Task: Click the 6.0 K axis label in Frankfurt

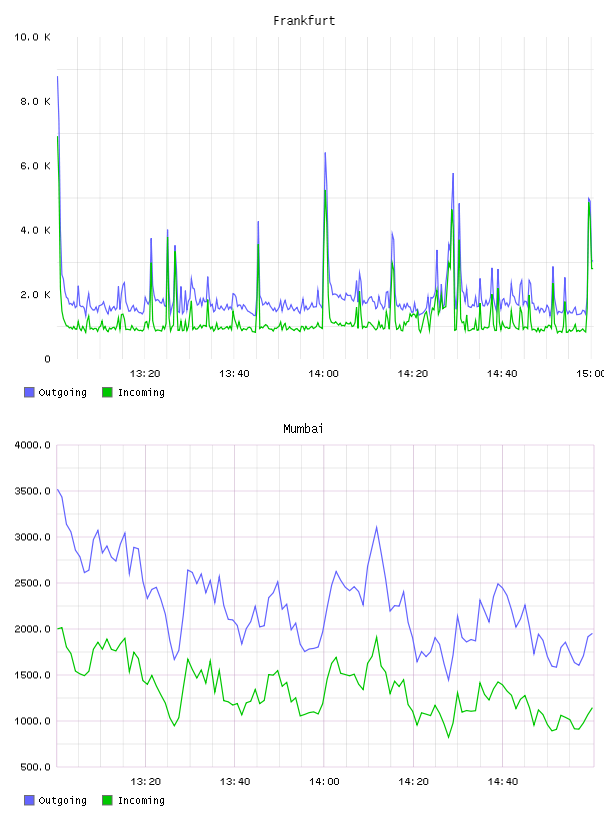Action: click(35, 166)
